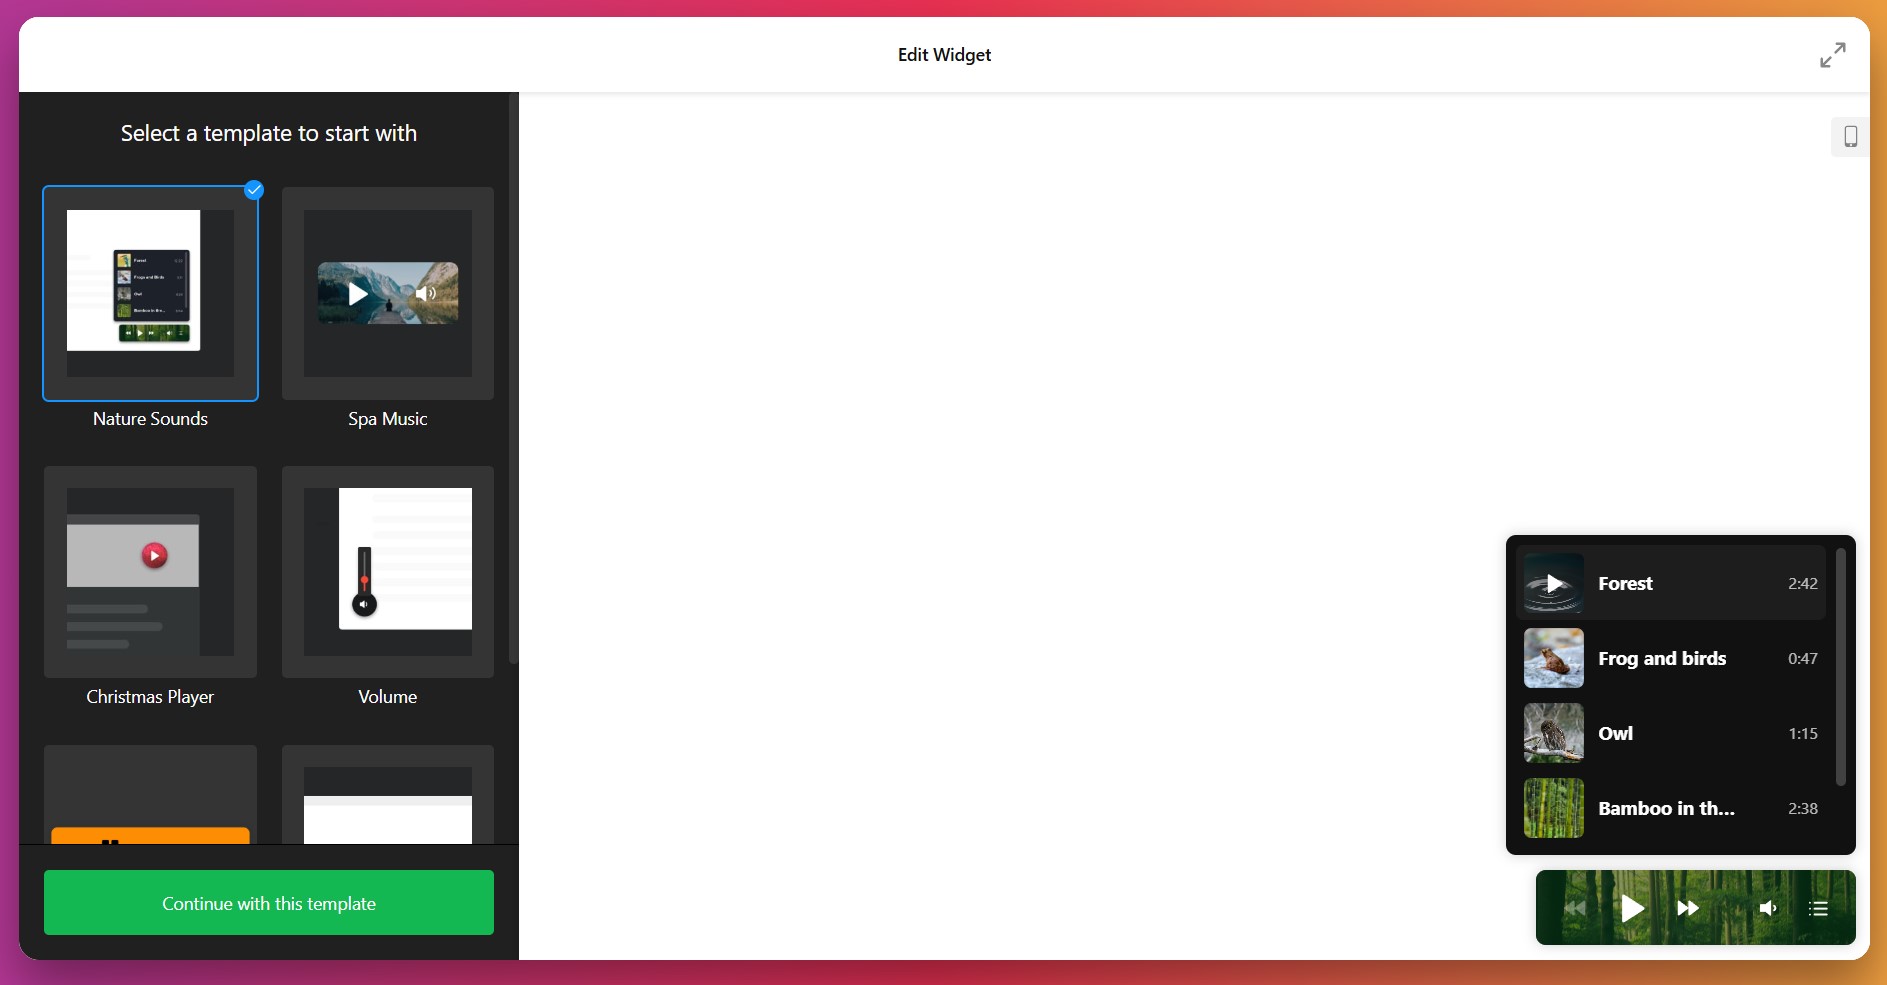Screen dimensions: 1887x985
Task: Select the Spa Music template
Action: point(387,293)
